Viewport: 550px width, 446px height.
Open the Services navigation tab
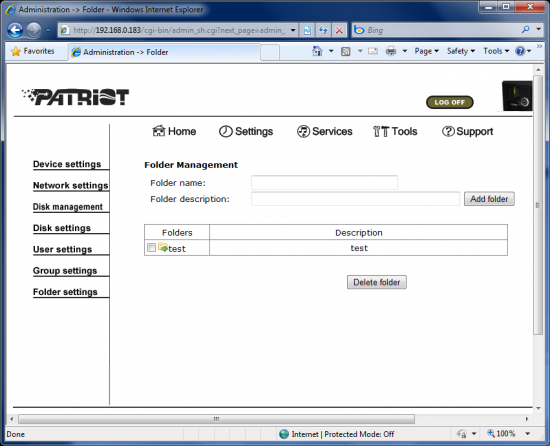tap(324, 131)
